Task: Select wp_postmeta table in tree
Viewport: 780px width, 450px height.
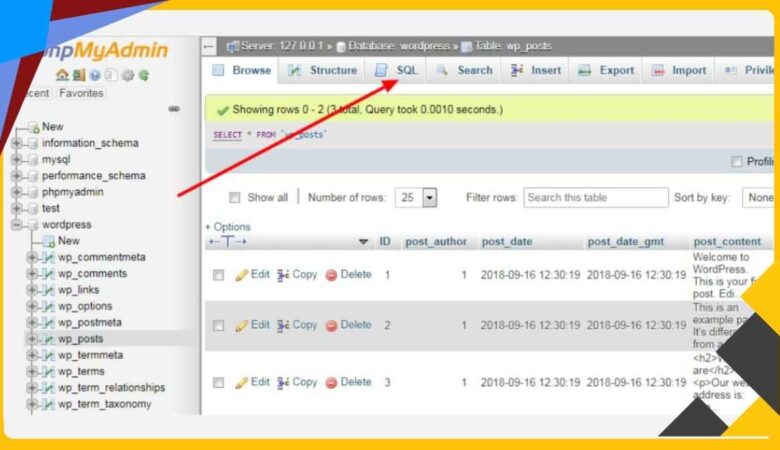Action: coord(90,323)
